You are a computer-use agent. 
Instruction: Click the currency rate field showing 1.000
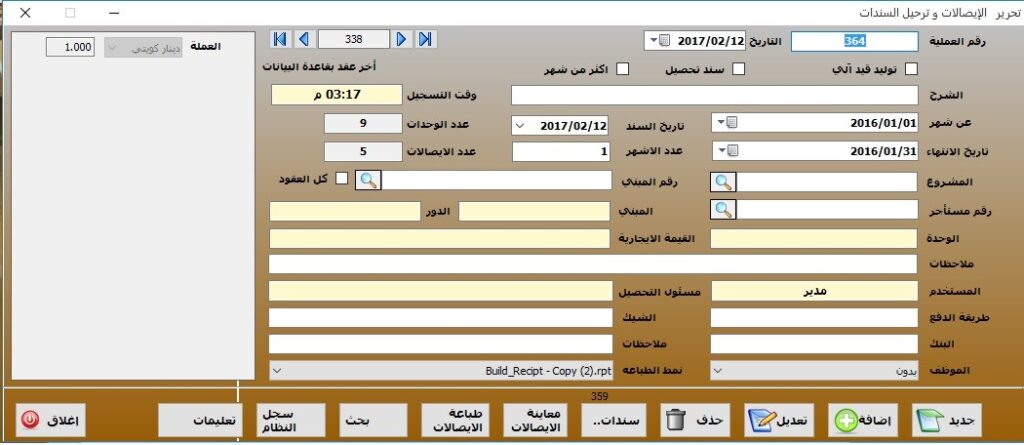[70, 48]
